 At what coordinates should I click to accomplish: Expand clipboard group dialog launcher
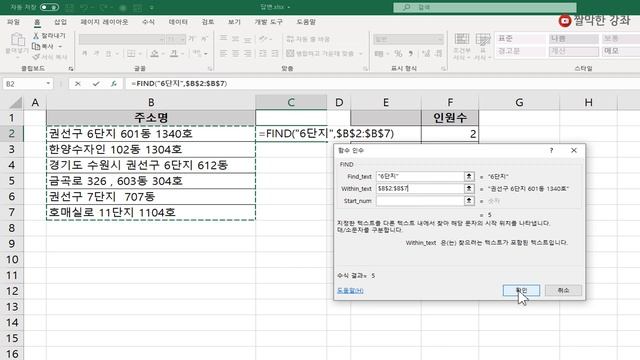tap(71, 69)
